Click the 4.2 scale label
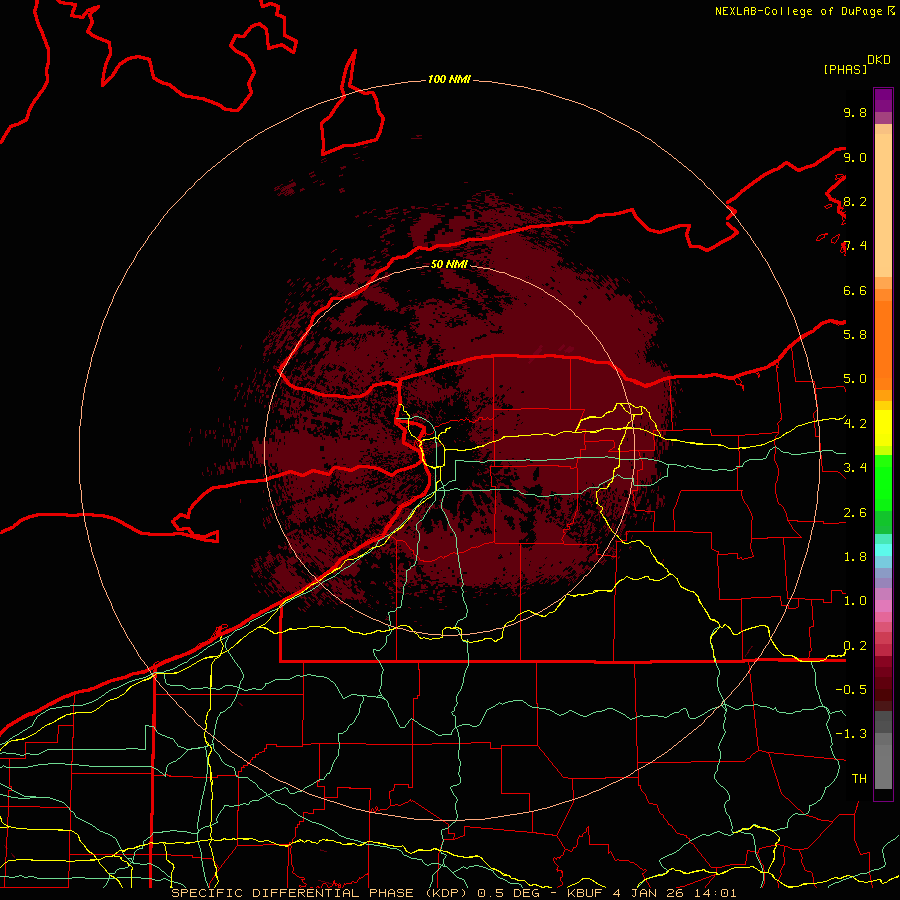Screen dimensions: 900x900 coord(855,424)
